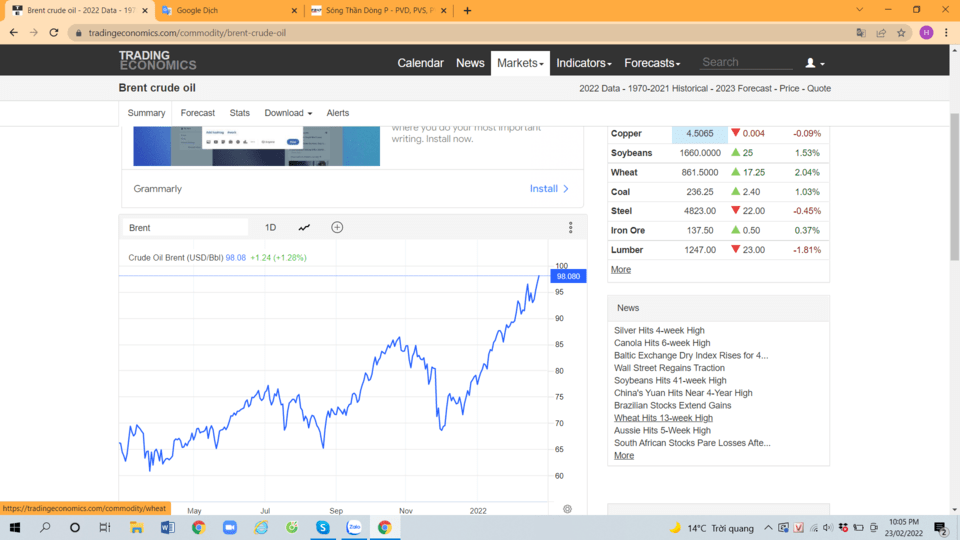This screenshot has height=540, width=960.
Task: Open a new browser tab
Action: tap(467, 10)
